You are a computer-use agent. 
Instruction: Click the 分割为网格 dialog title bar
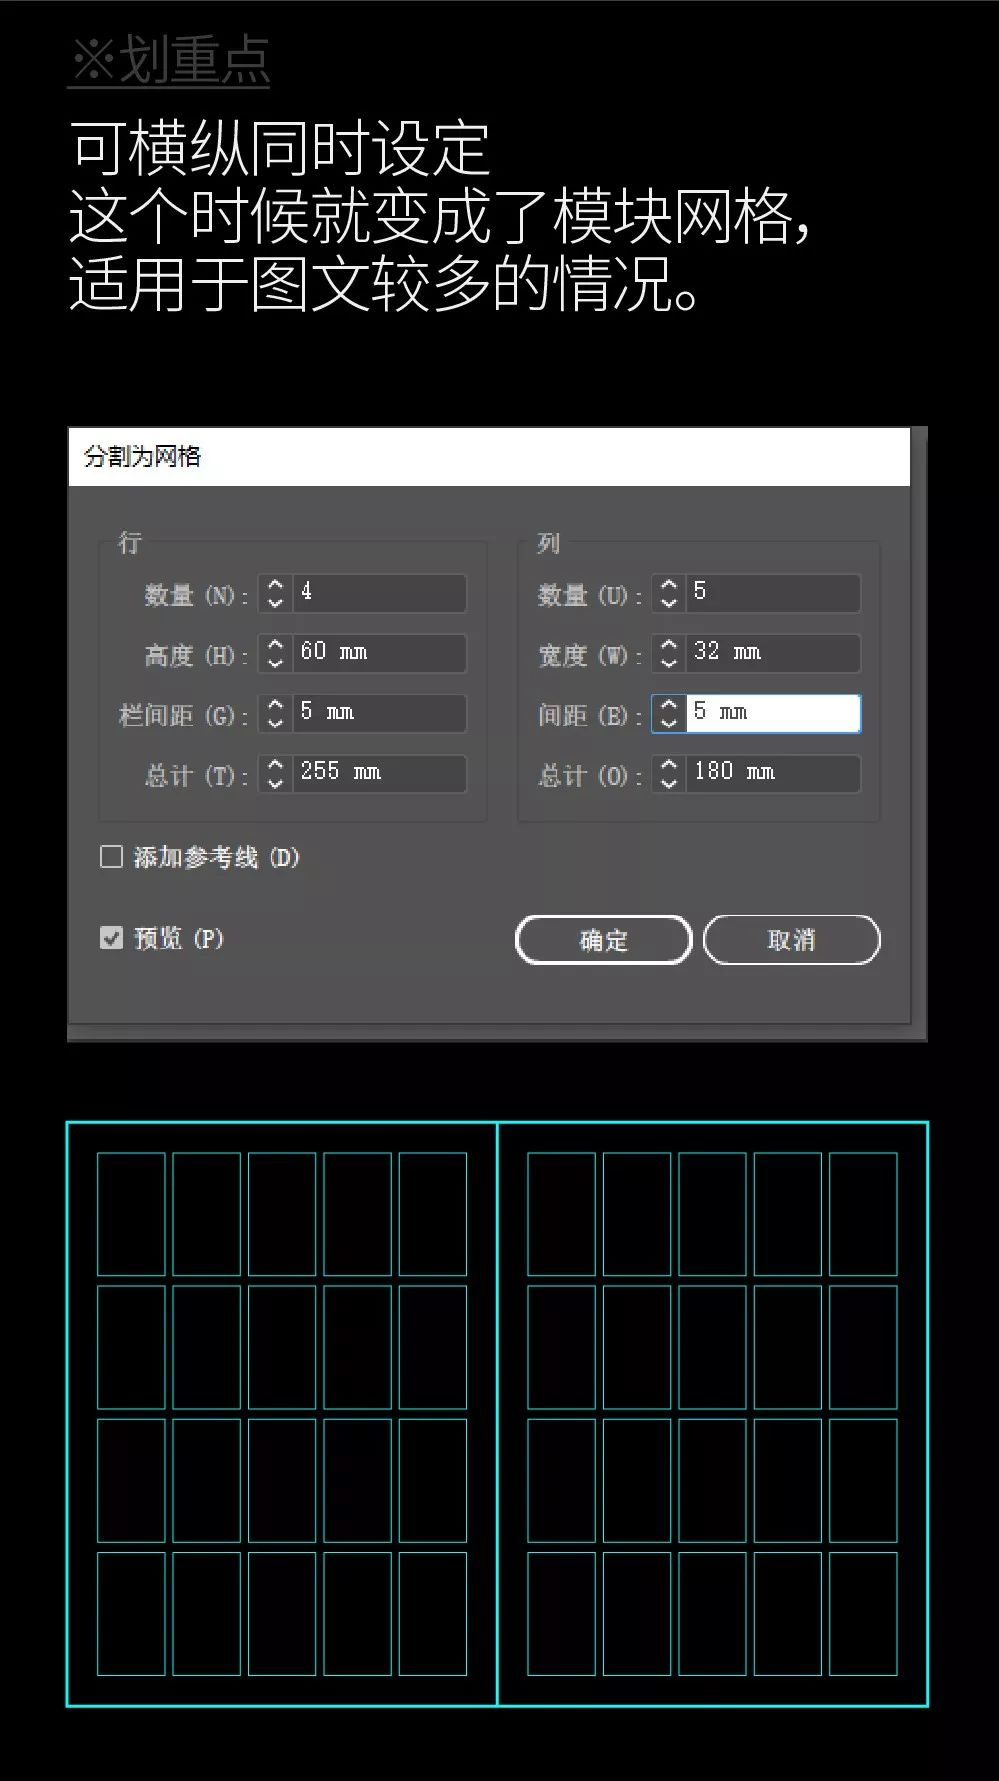pyautogui.click(x=488, y=457)
